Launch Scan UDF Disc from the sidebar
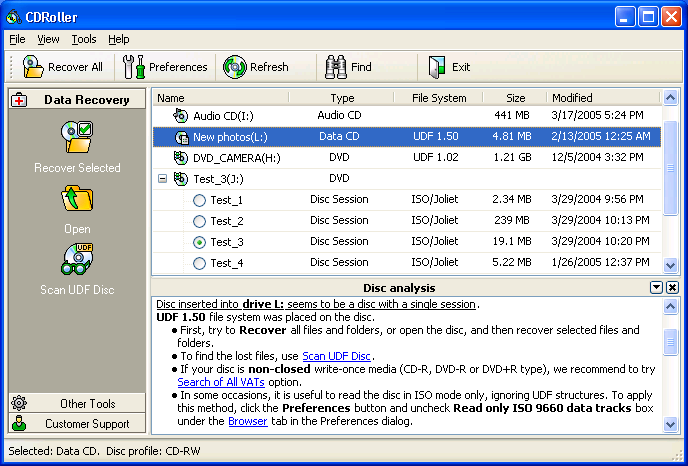Screen dimensions: 688x466 (x=77, y=261)
